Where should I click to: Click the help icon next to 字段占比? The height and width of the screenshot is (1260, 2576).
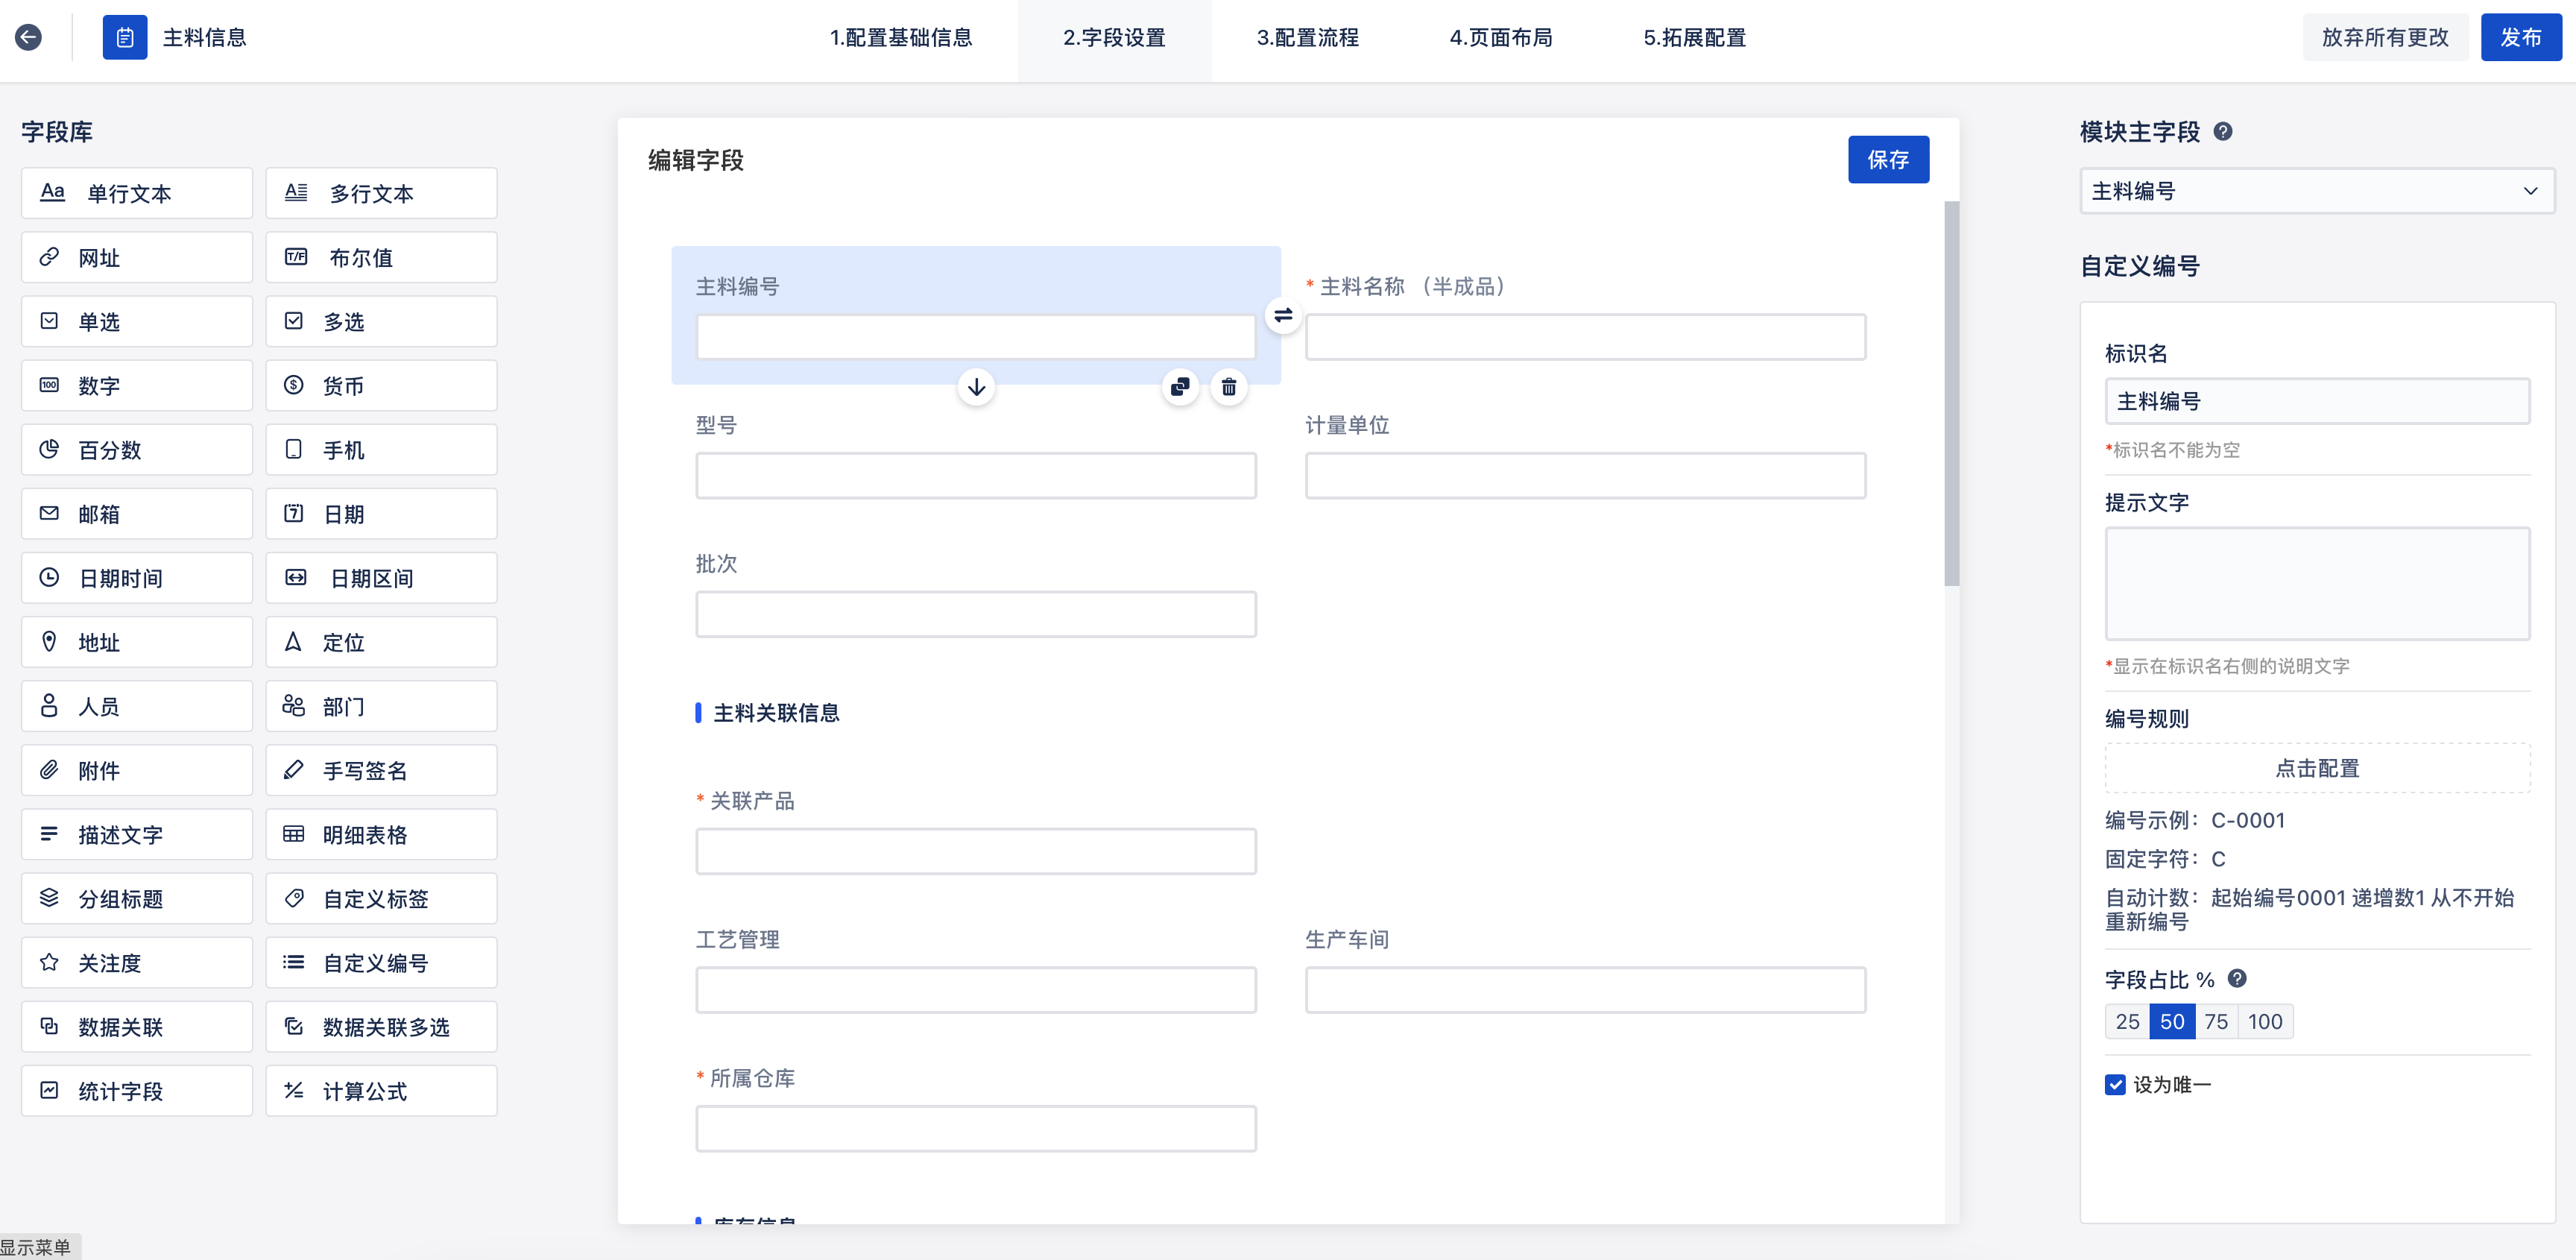(2237, 978)
